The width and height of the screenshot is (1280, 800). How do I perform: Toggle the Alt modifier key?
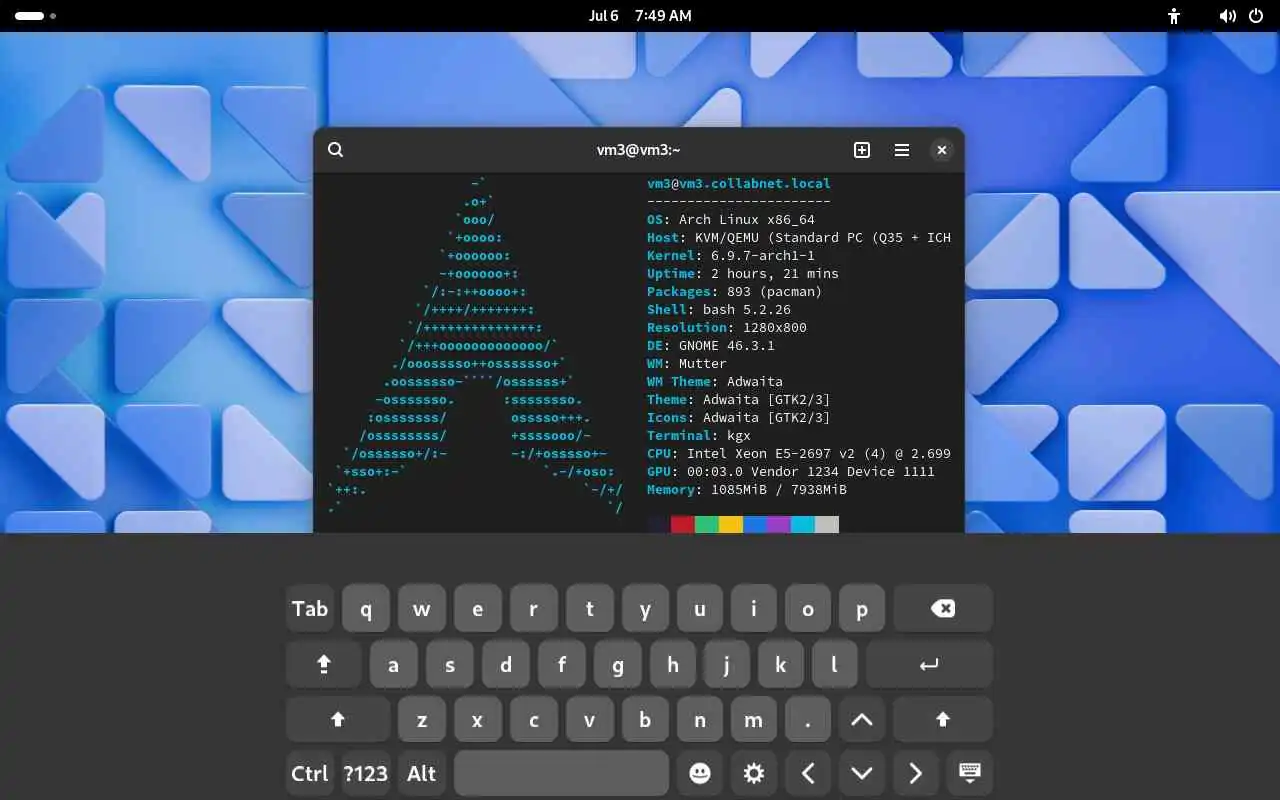pos(422,773)
